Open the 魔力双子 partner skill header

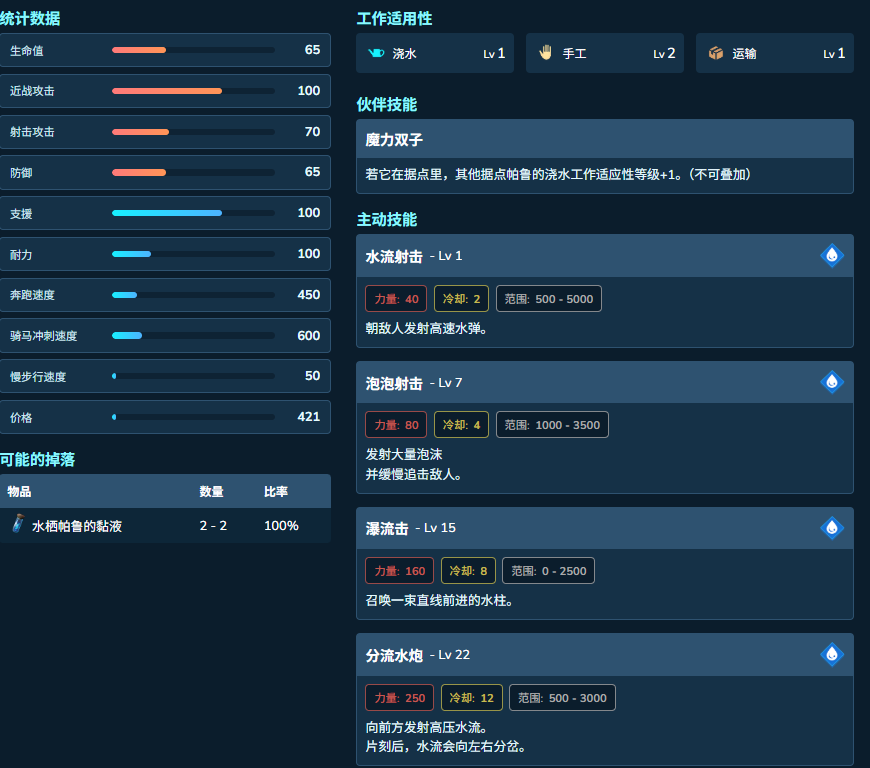pos(605,139)
